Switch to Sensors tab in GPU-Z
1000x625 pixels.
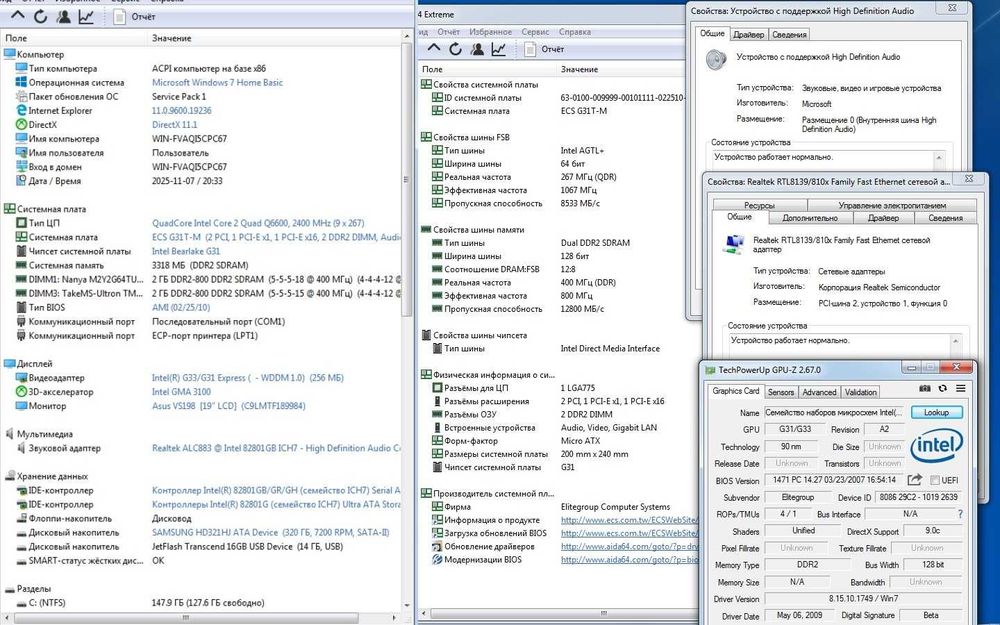[781, 392]
